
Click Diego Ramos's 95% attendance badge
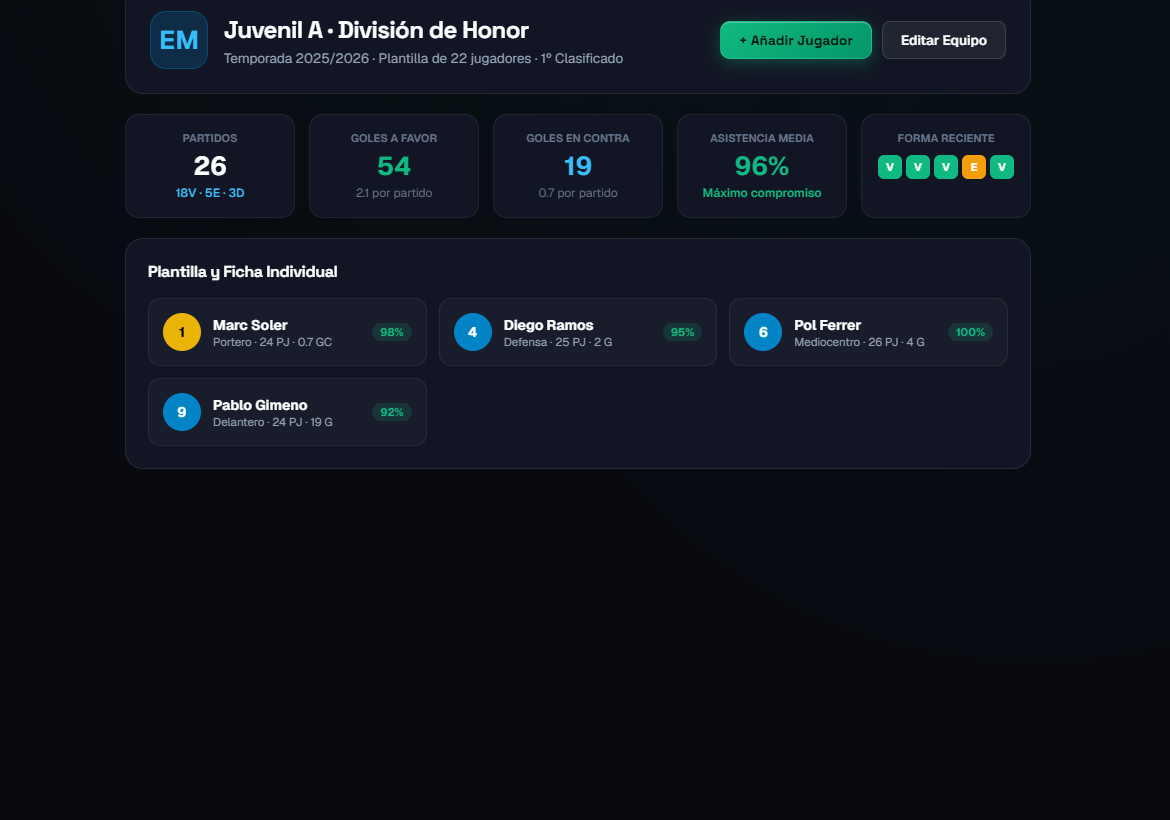682,332
